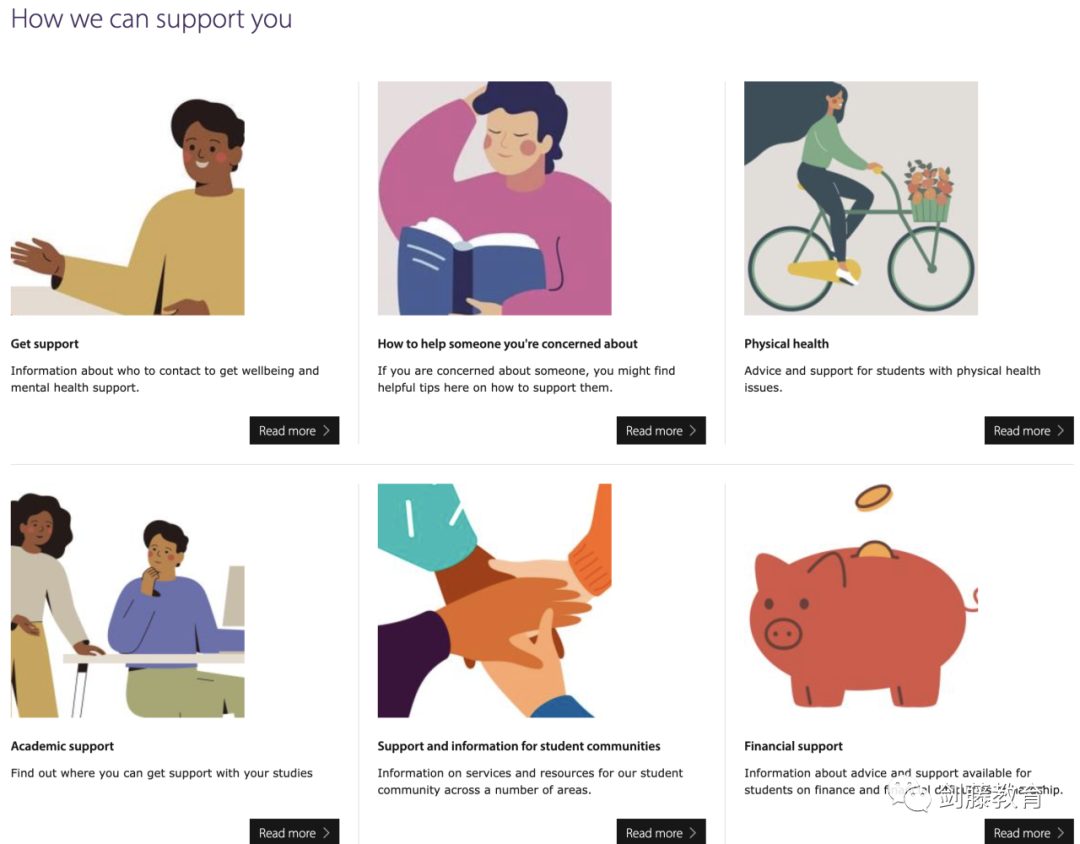Click the WeChat watermark logo icon
This screenshot has height=844, width=1080.
(909, 796)
